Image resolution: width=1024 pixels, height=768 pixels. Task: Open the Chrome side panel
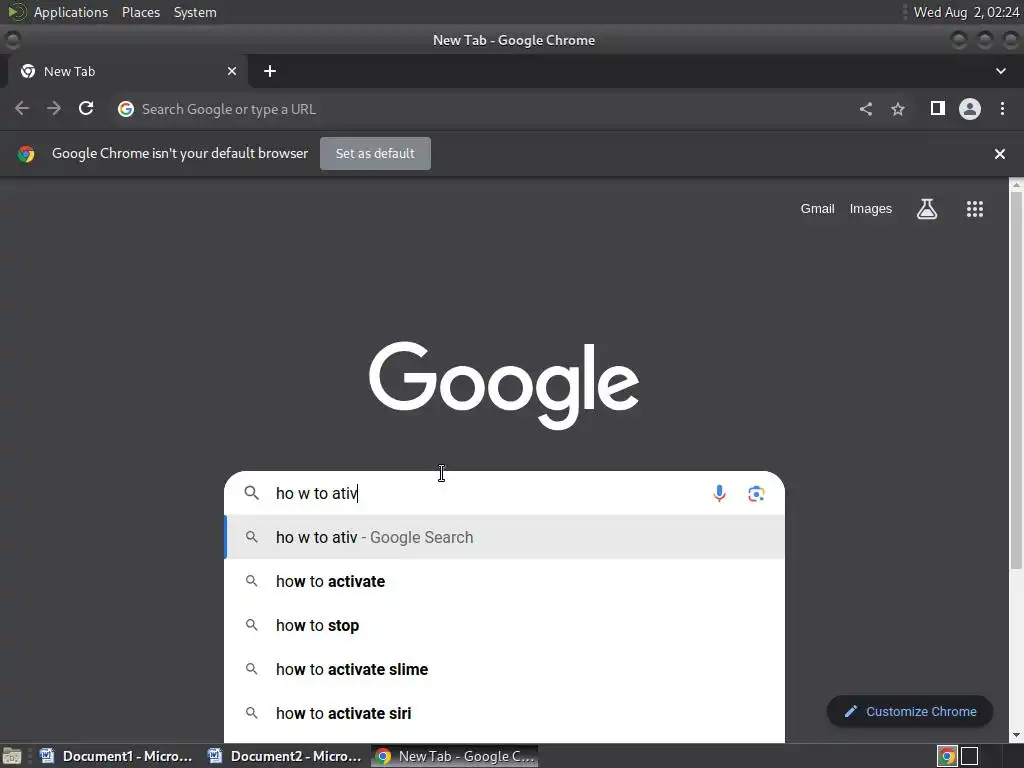[938, 108]
